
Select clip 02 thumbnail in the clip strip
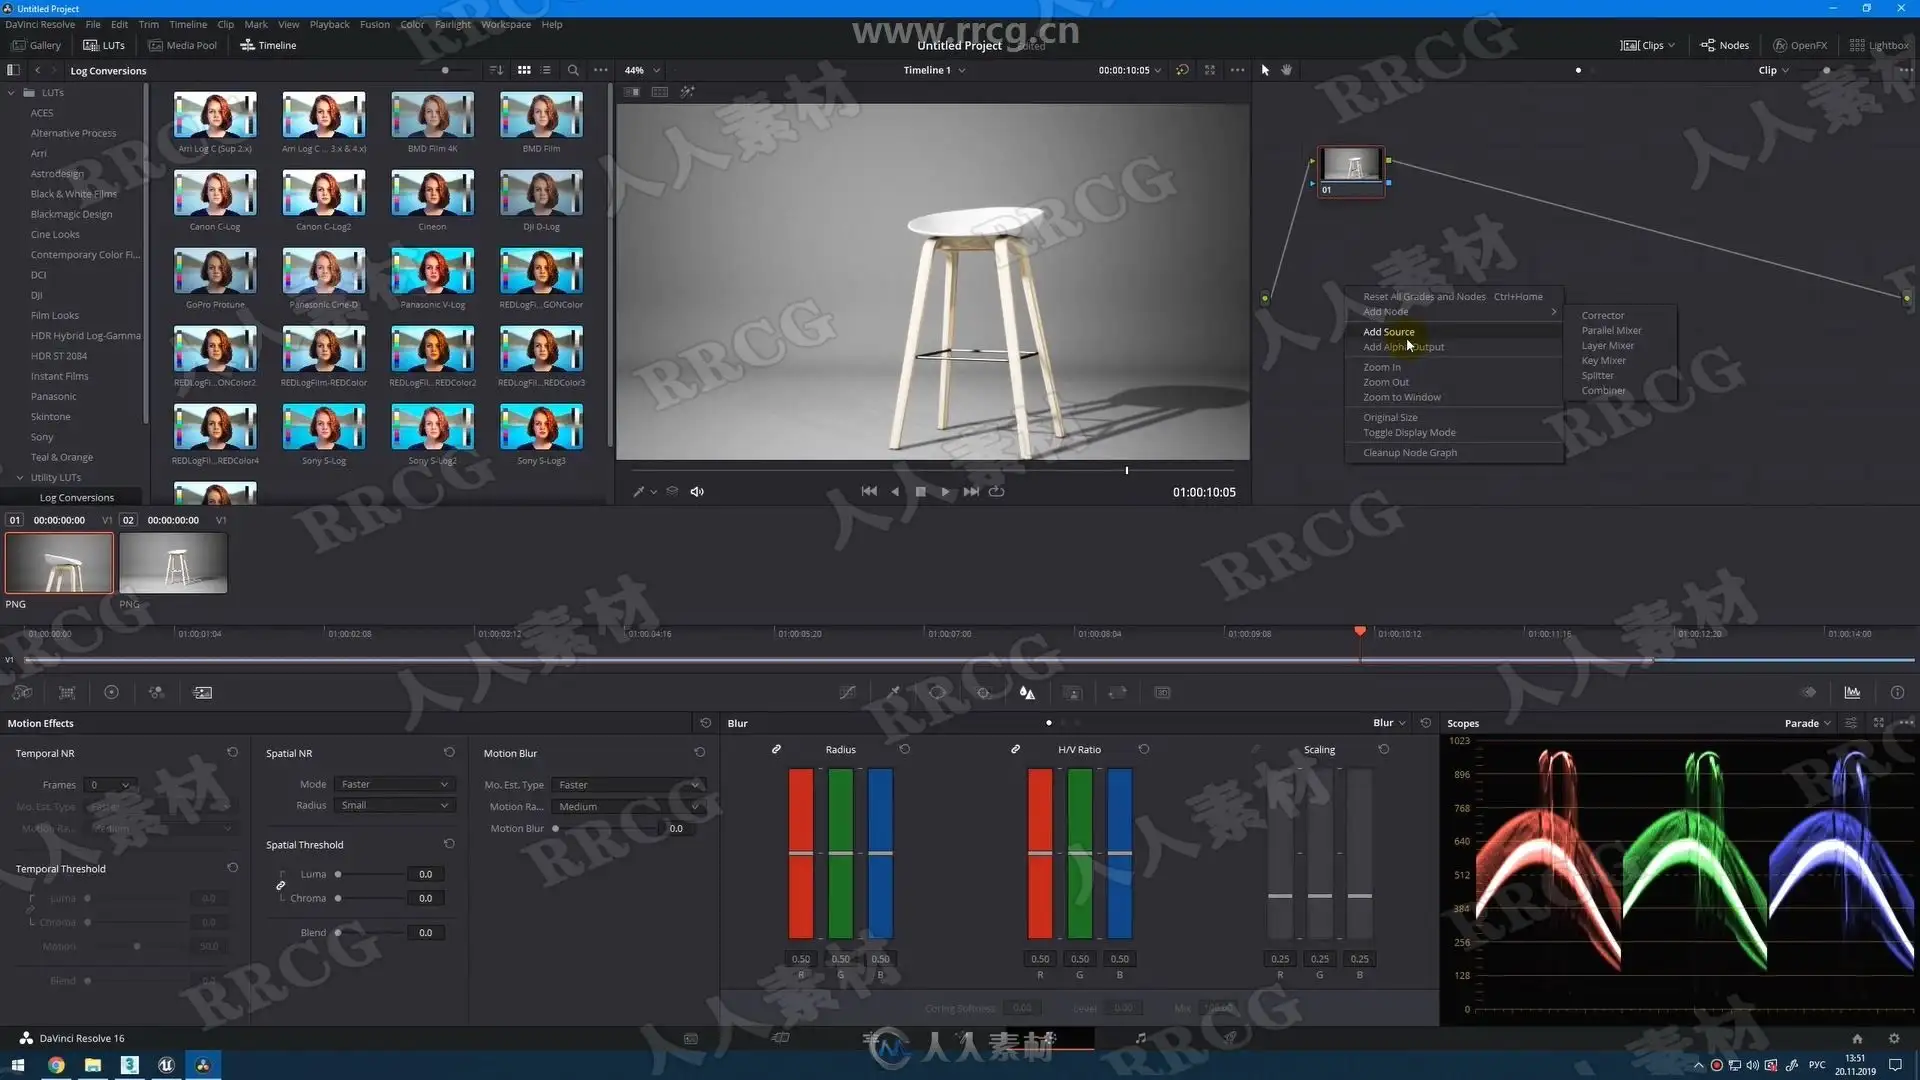[173, 563]
